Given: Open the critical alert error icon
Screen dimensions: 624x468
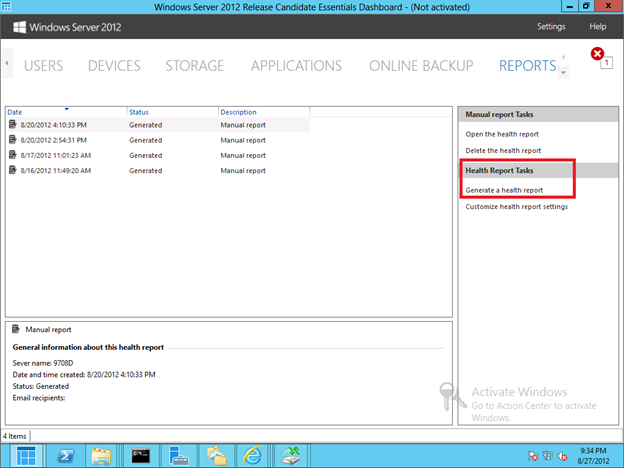Looking at the screenshot, I should pos(597,53).
